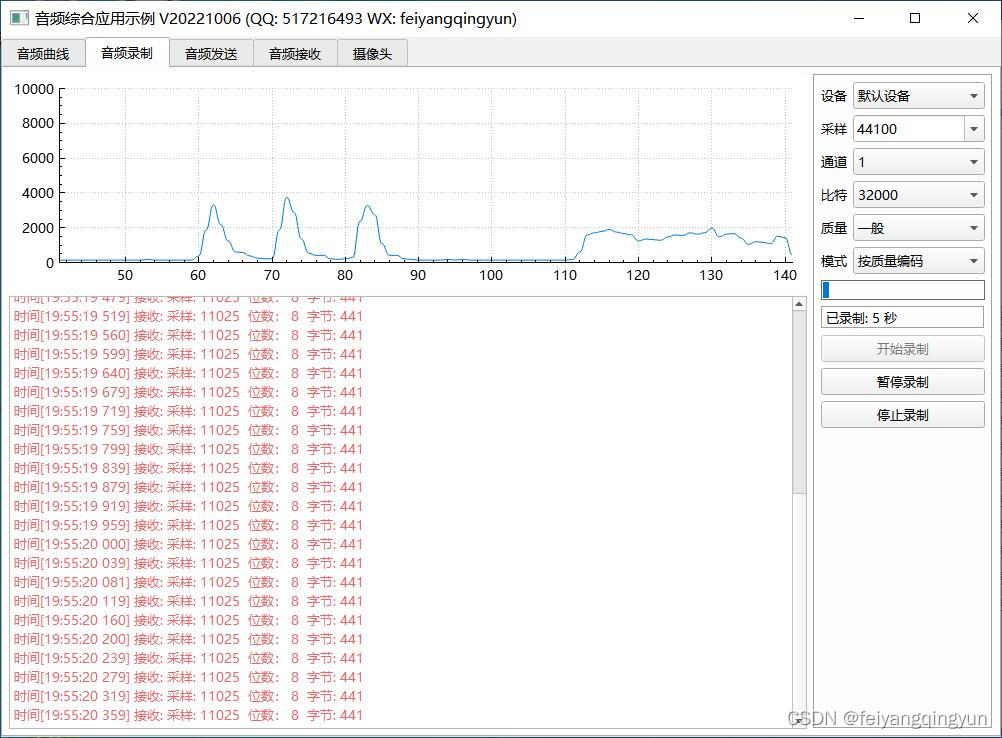
Task: Click the log line at 19:55:19 560
Action: click(189, 335)
